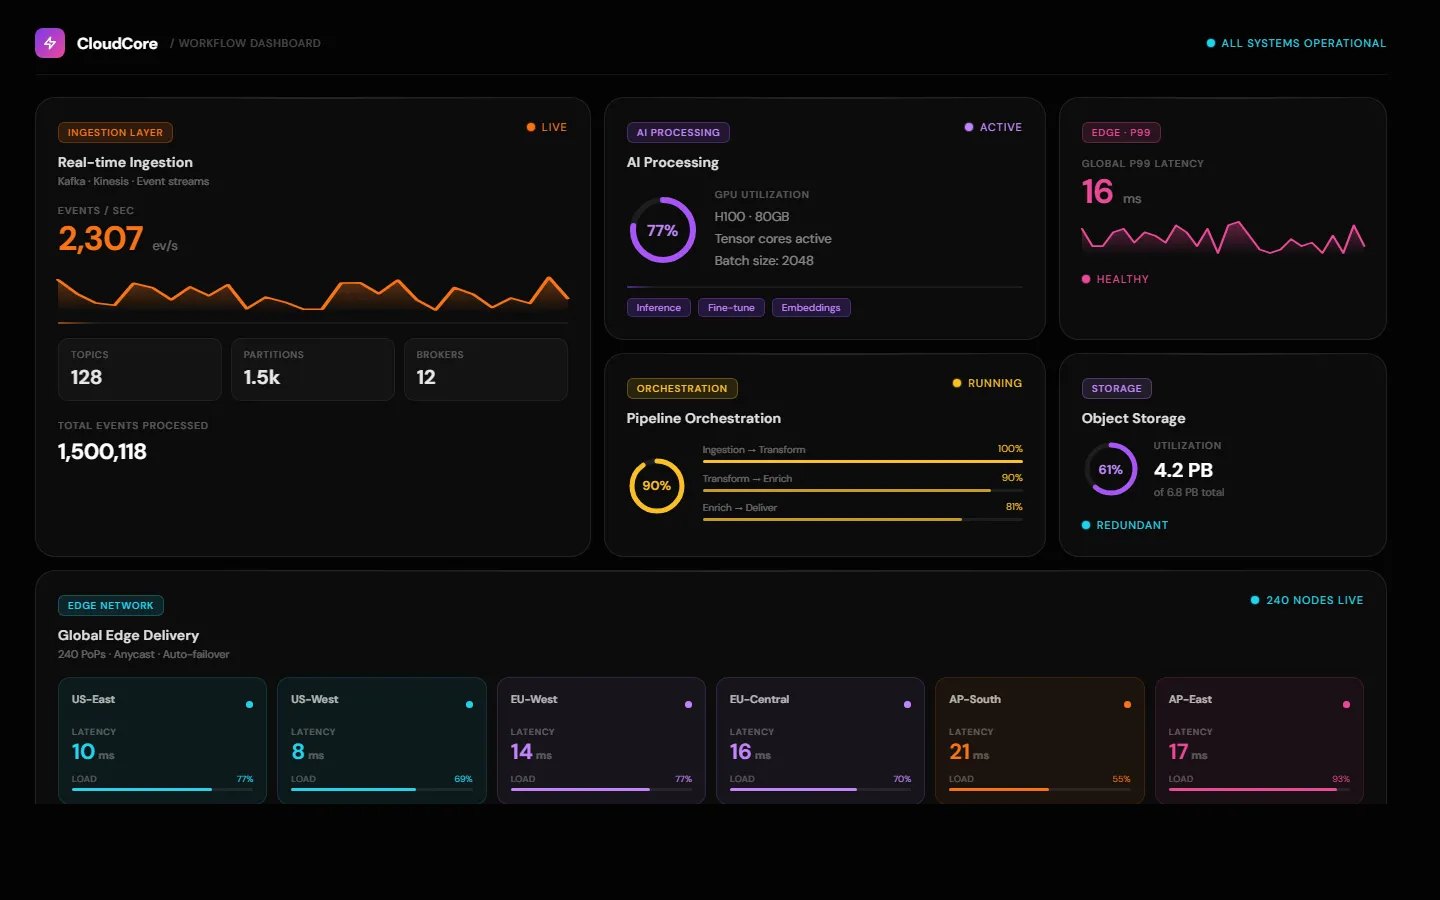Click the LIVE status indicator dot

tap(530, 127)
